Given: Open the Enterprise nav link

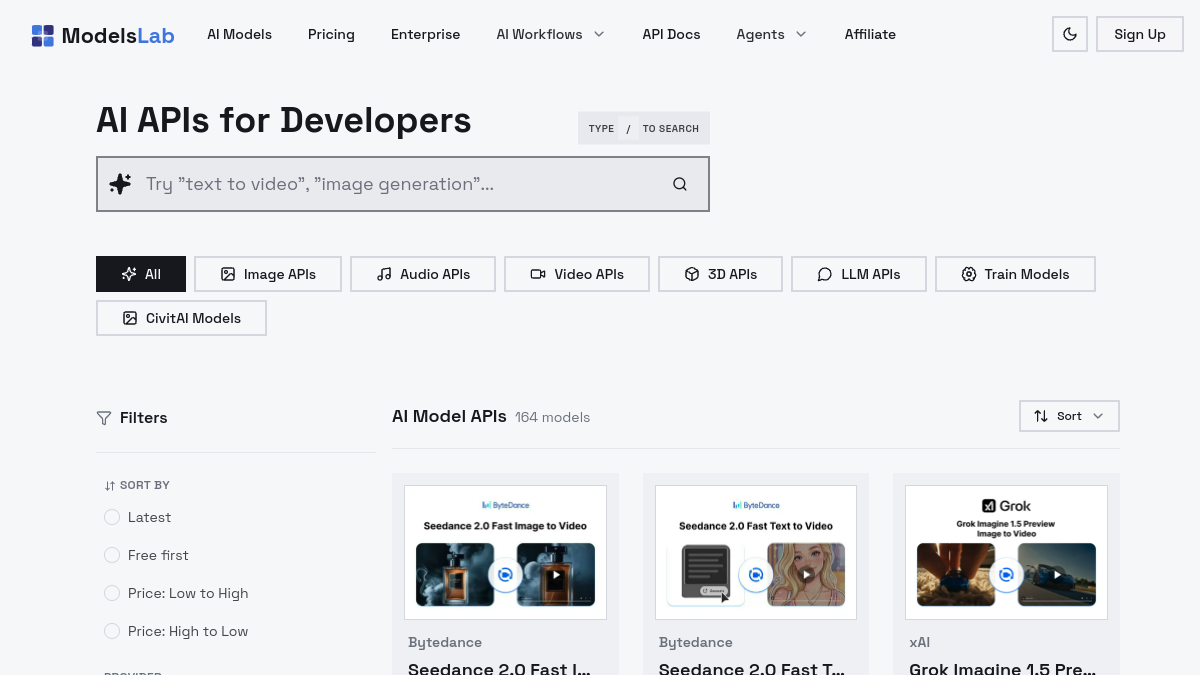Looking at the screenshot, I should pyautogui.click(x=426, y=34).
